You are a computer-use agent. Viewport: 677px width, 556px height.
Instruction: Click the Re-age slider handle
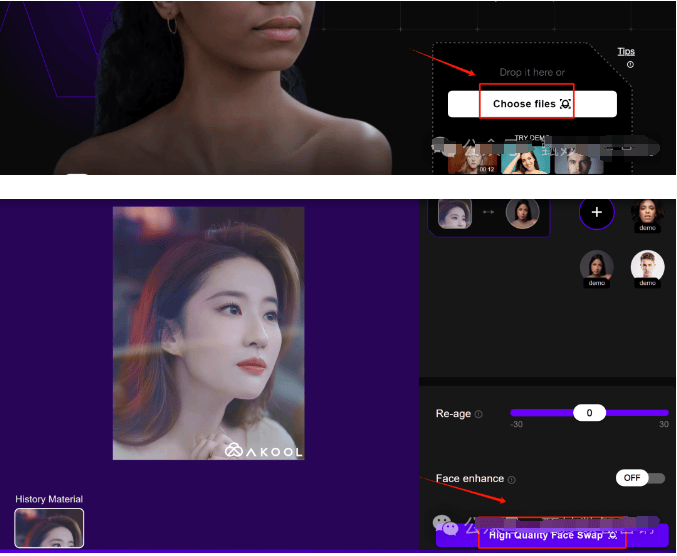click(x=589, y=413)
